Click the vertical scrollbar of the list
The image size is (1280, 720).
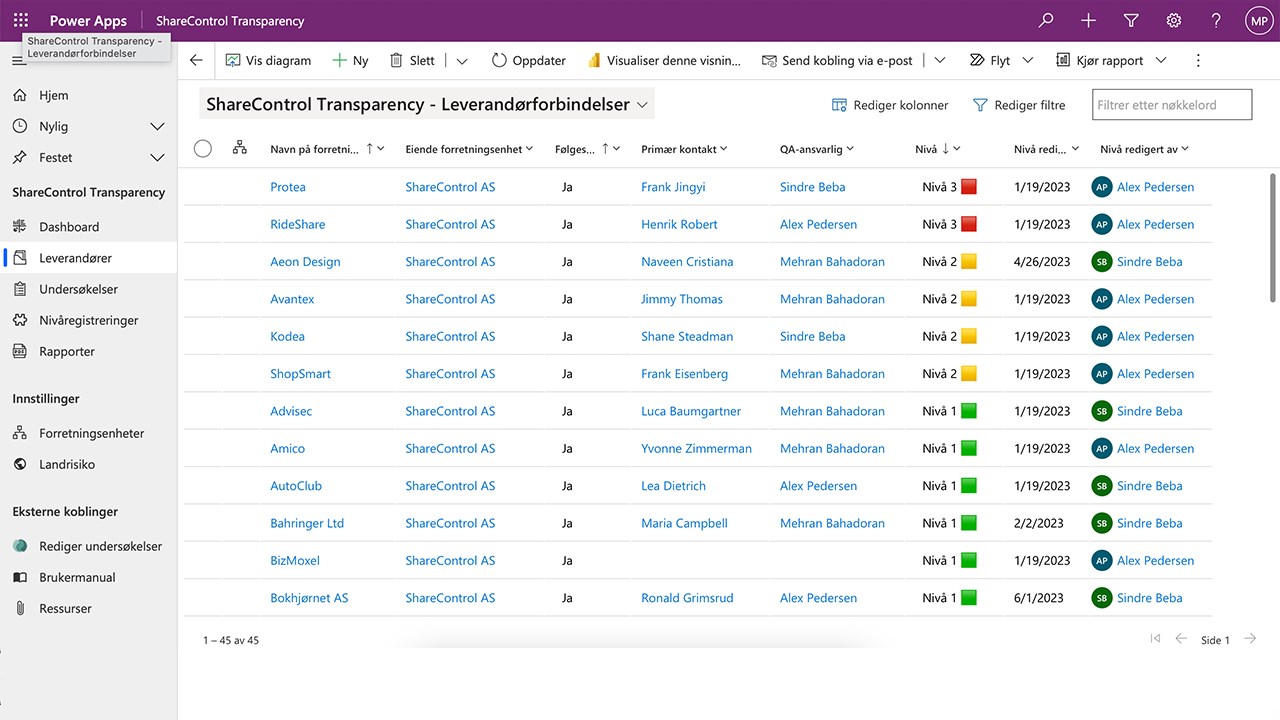click(x=1273, y=237)
